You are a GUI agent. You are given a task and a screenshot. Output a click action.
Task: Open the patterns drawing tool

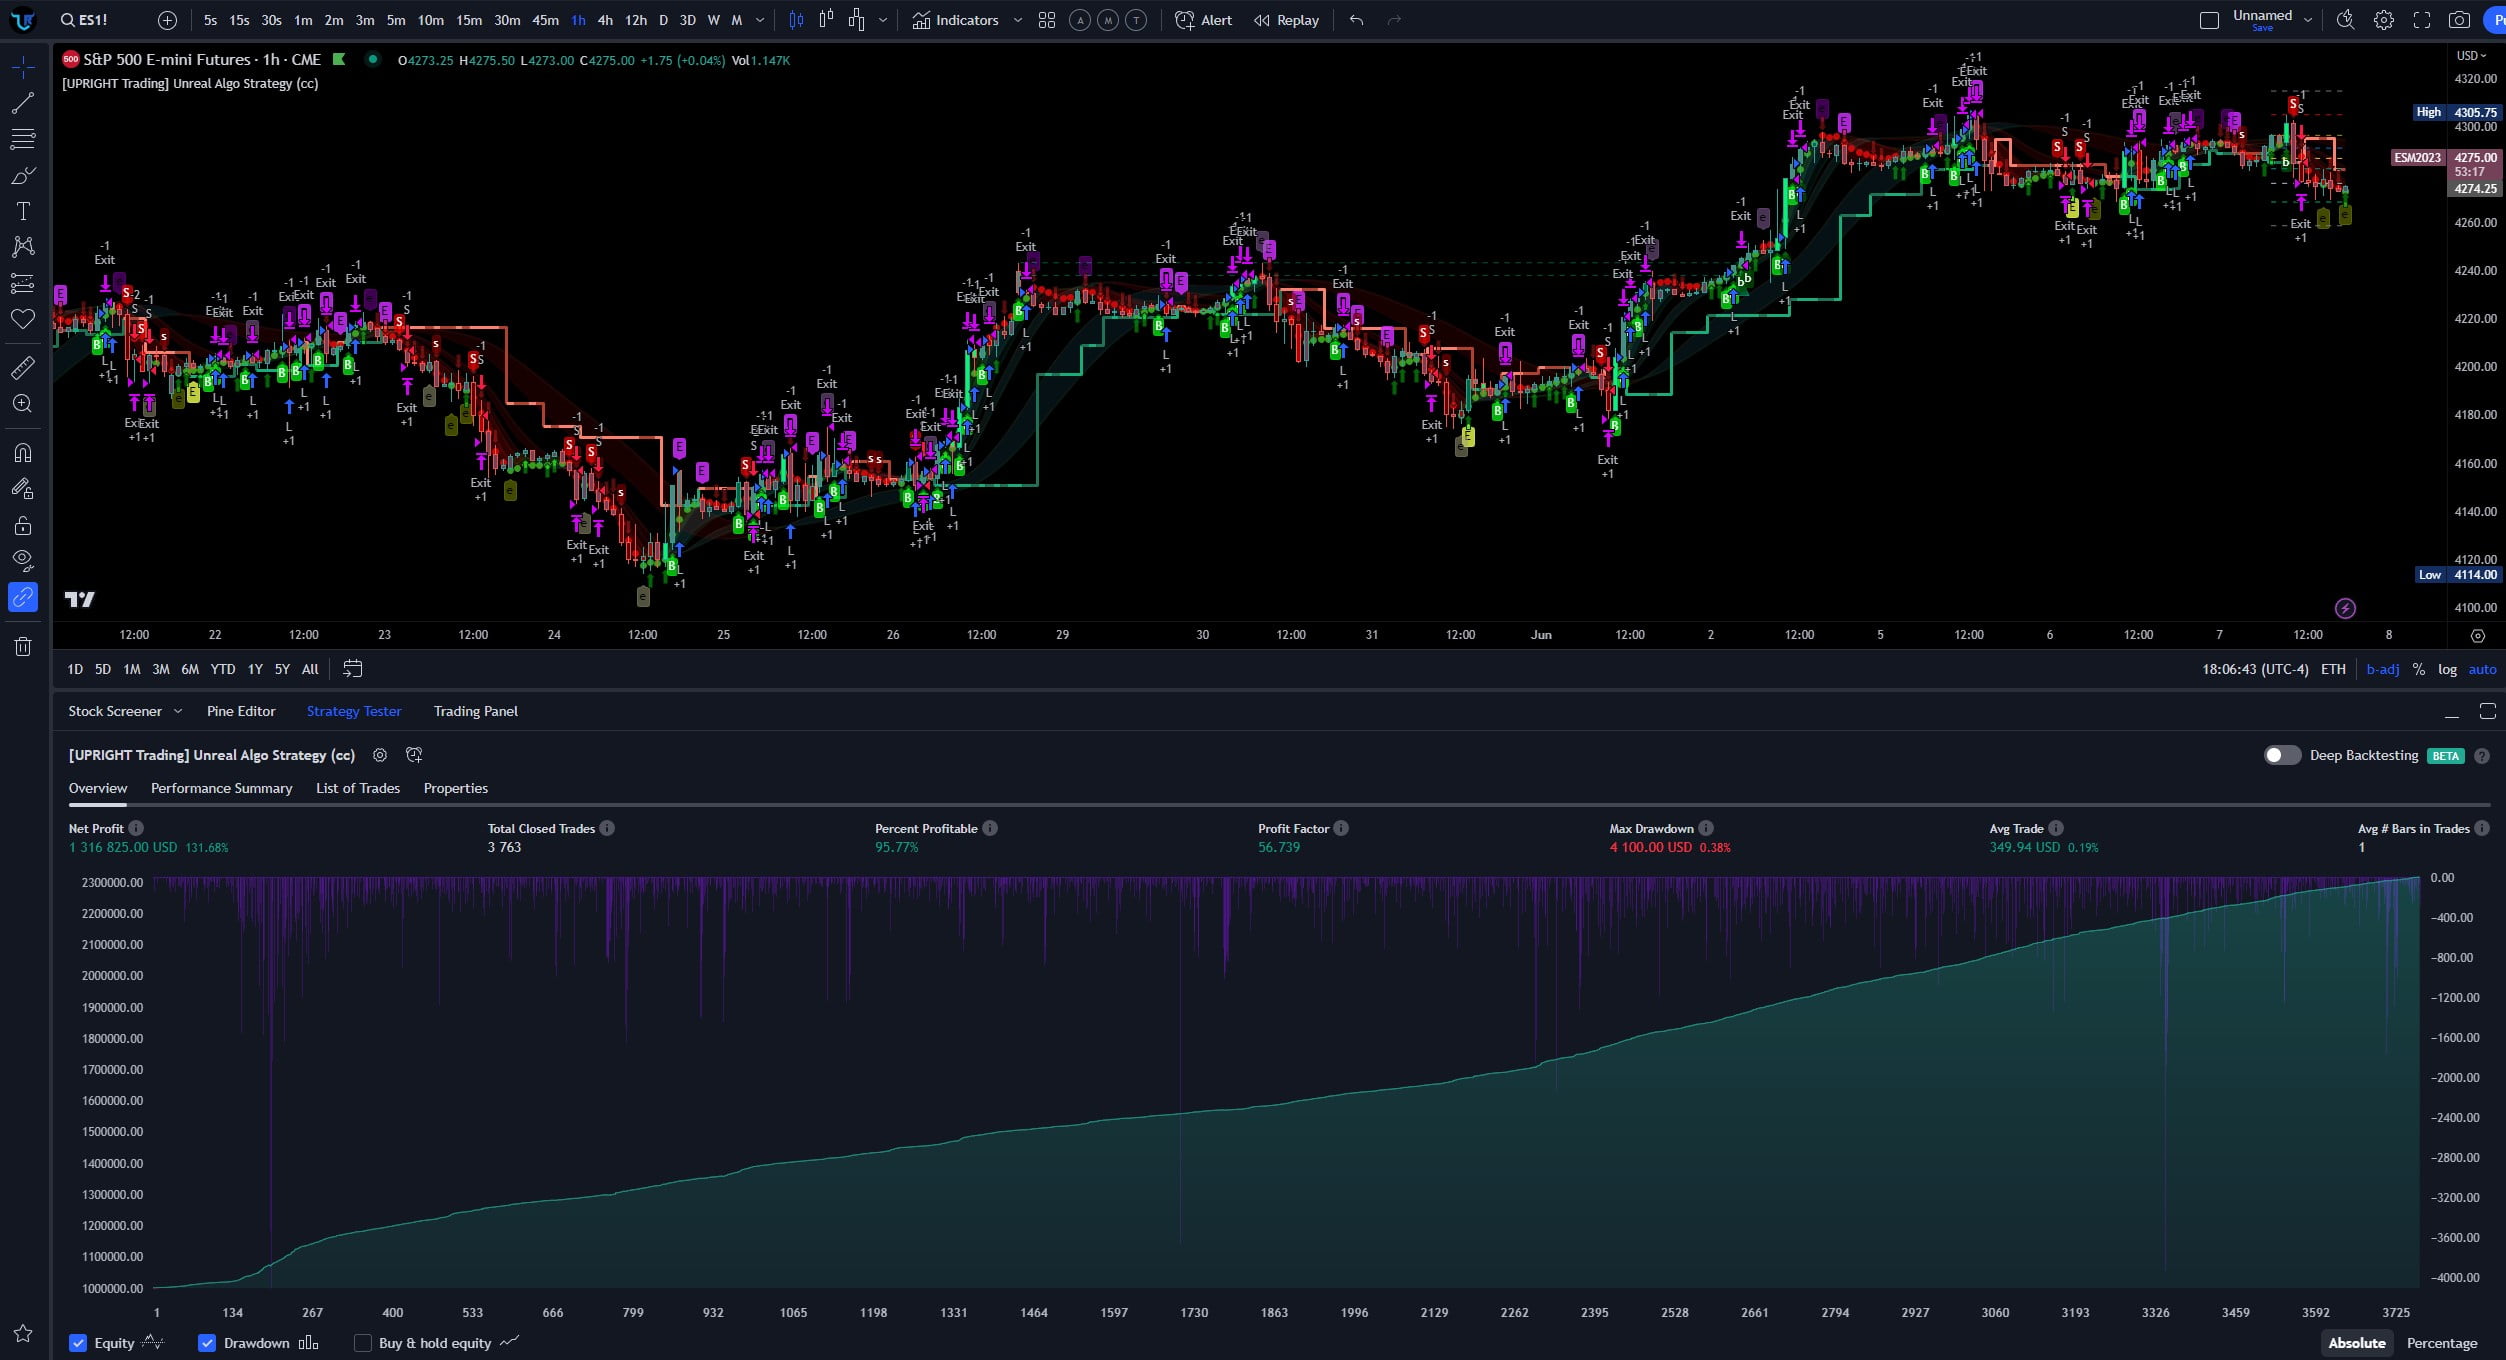click(x=23, y=247)
